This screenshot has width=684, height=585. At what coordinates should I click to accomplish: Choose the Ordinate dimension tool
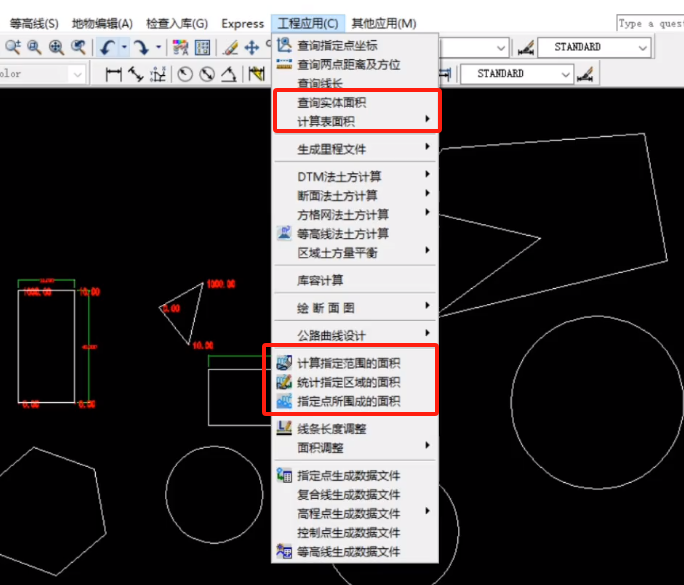click(157, 75)
